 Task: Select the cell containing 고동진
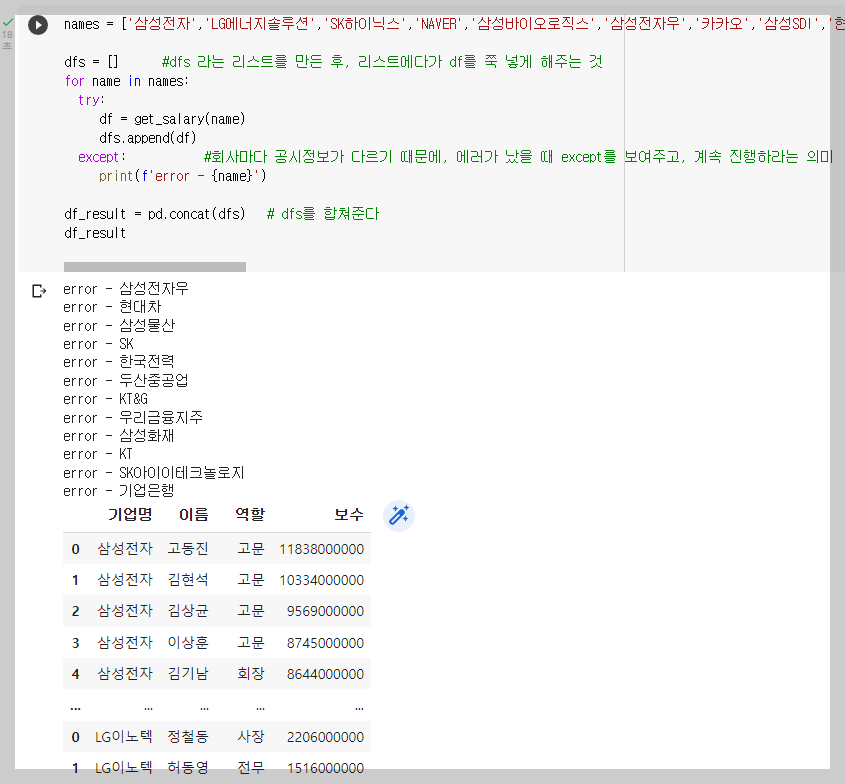click(188, 549)
